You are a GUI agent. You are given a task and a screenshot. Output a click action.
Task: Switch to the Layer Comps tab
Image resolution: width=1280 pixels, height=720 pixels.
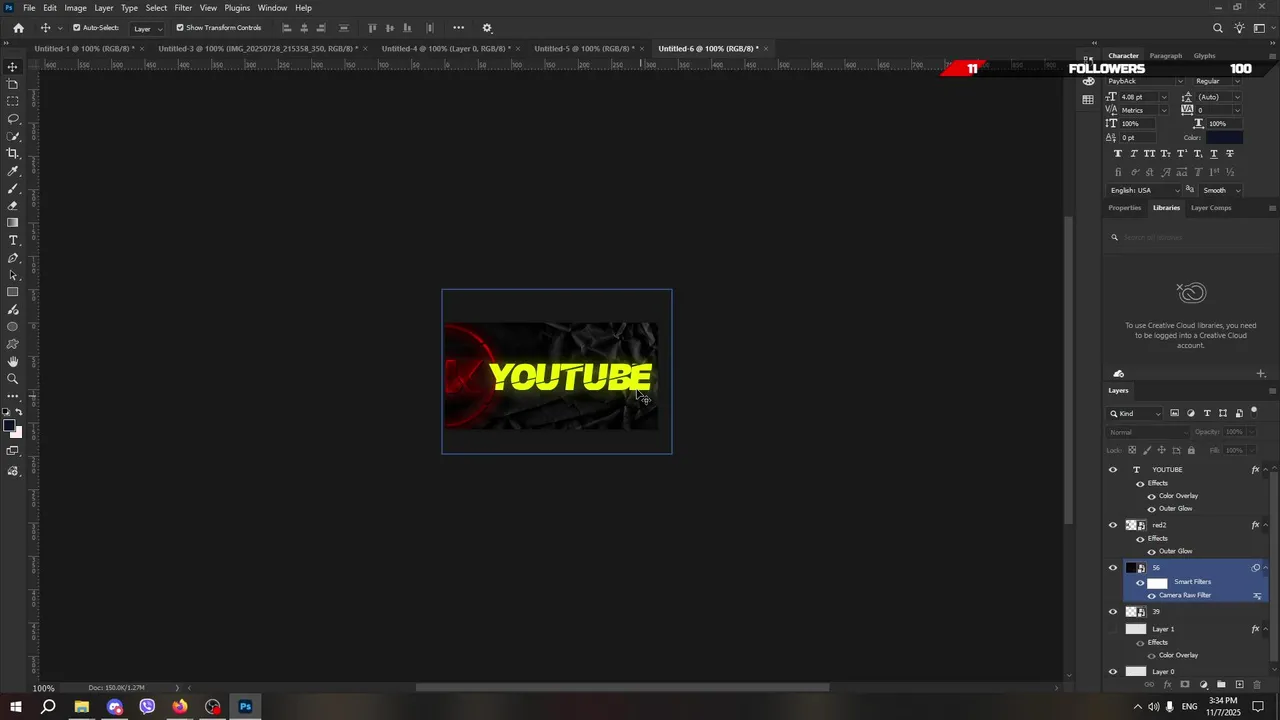click(1211, 208)
